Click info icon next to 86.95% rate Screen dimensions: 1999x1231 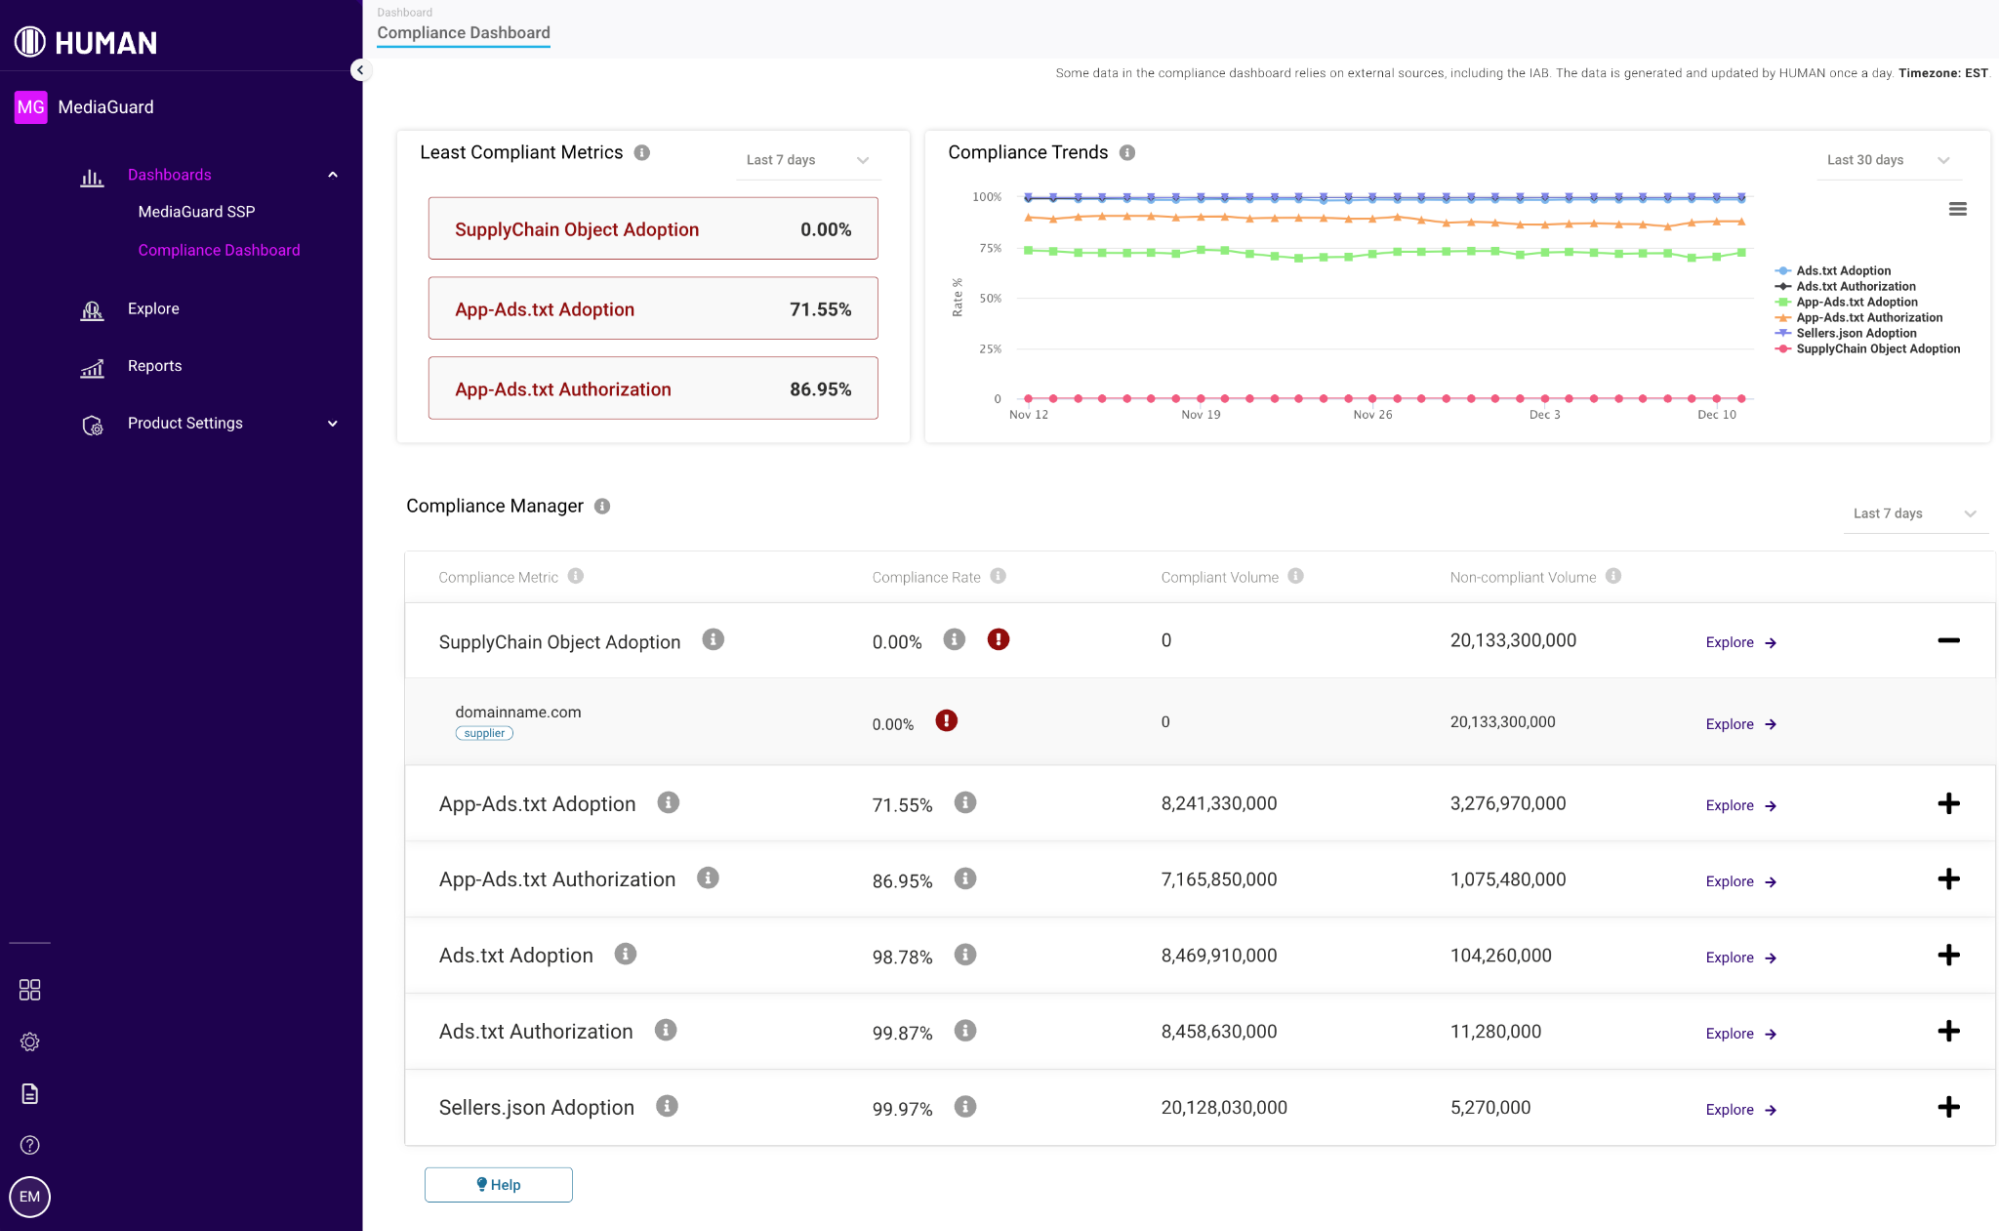pyautogui.click(x=965, y=879)
